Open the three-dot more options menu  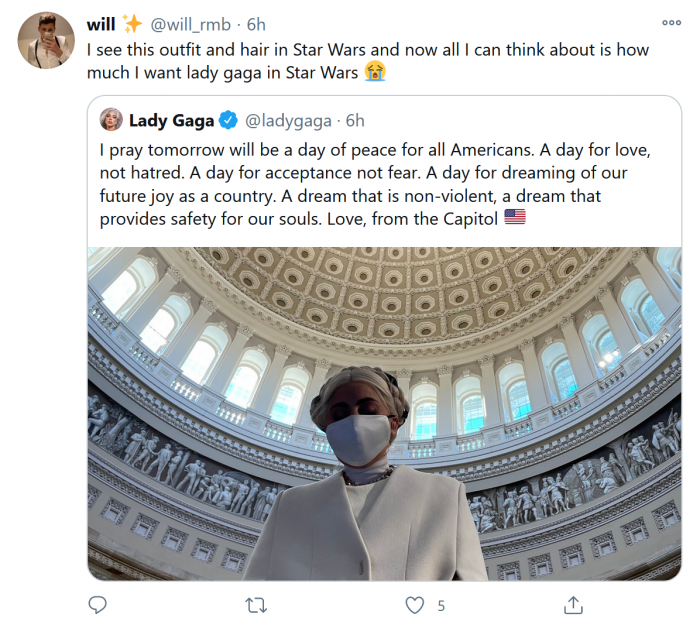[x=671, y=23]
